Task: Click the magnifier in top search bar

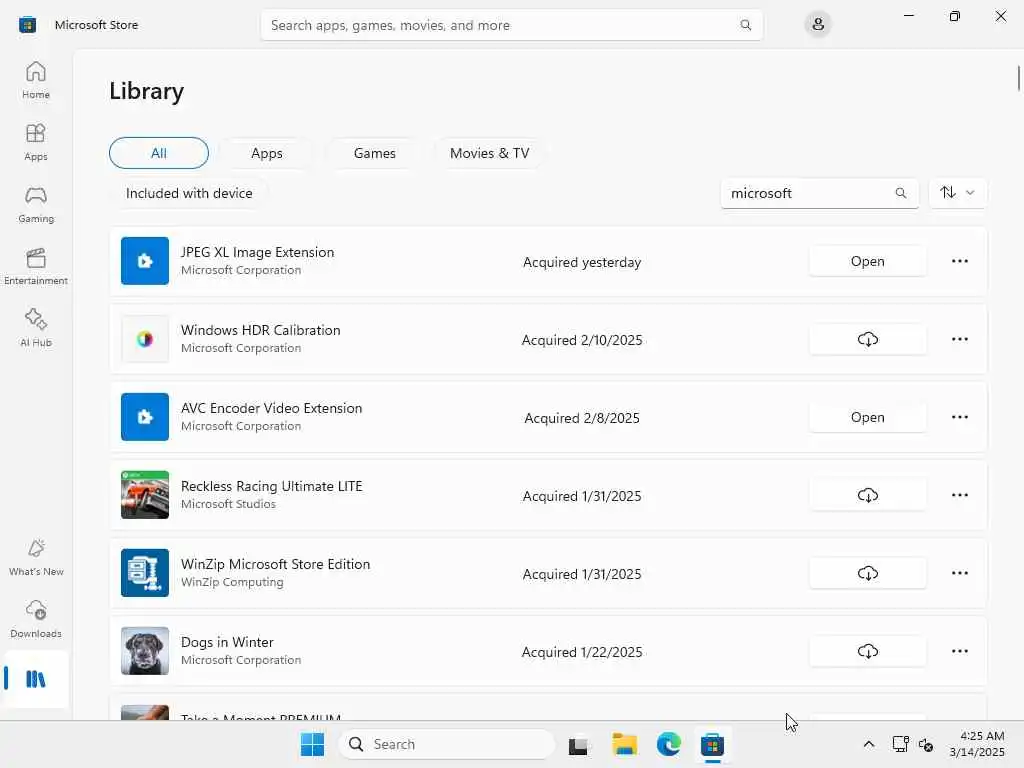Action: 745,25
